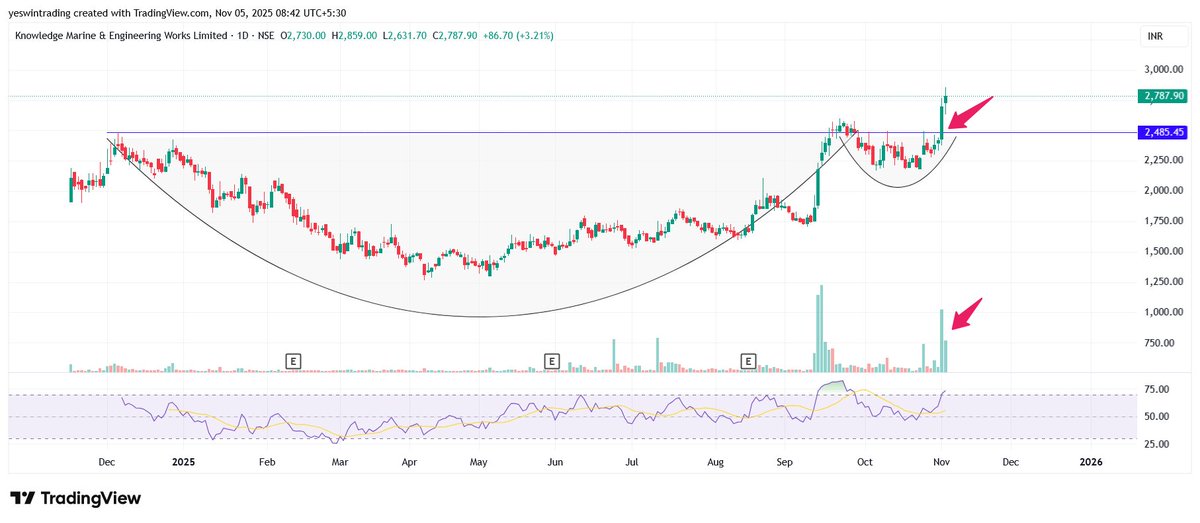Click the 1,500.00 price axis label
This screenshot has height=523, width=1200.
pos(1164,251)
